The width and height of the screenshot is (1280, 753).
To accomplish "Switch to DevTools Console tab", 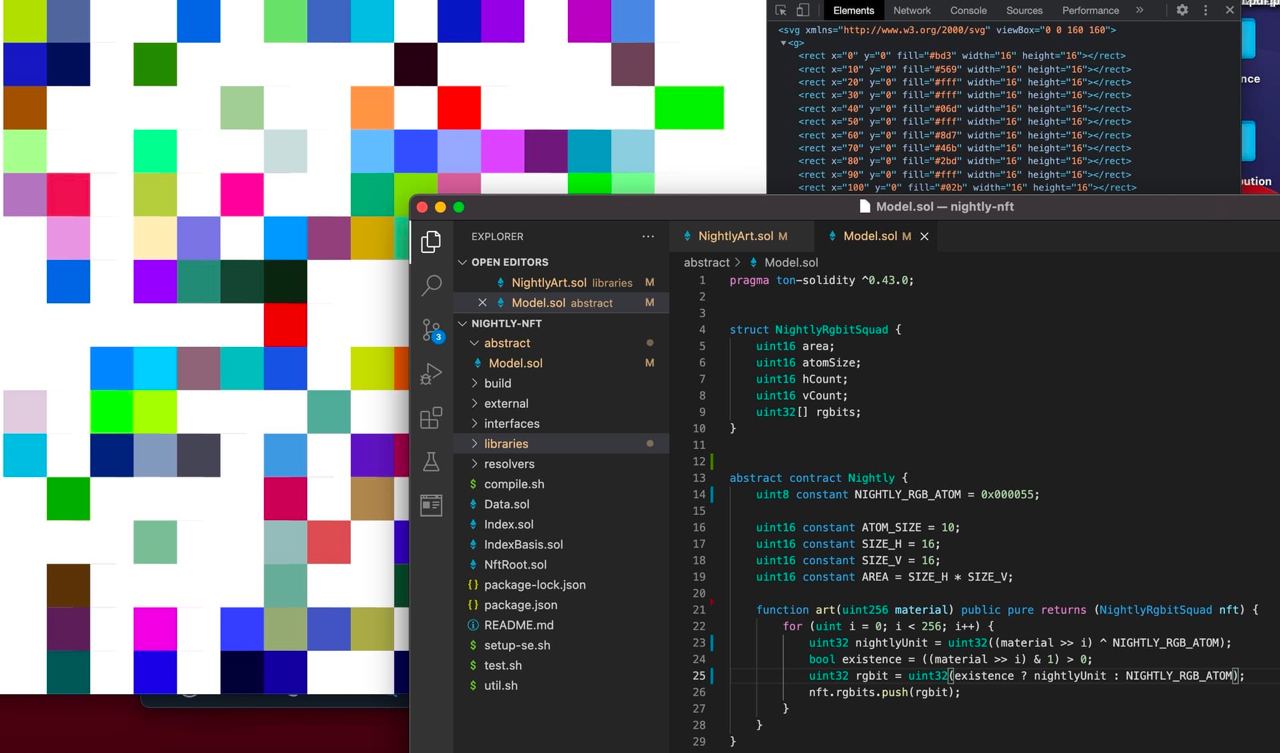I will pos(968,10).
